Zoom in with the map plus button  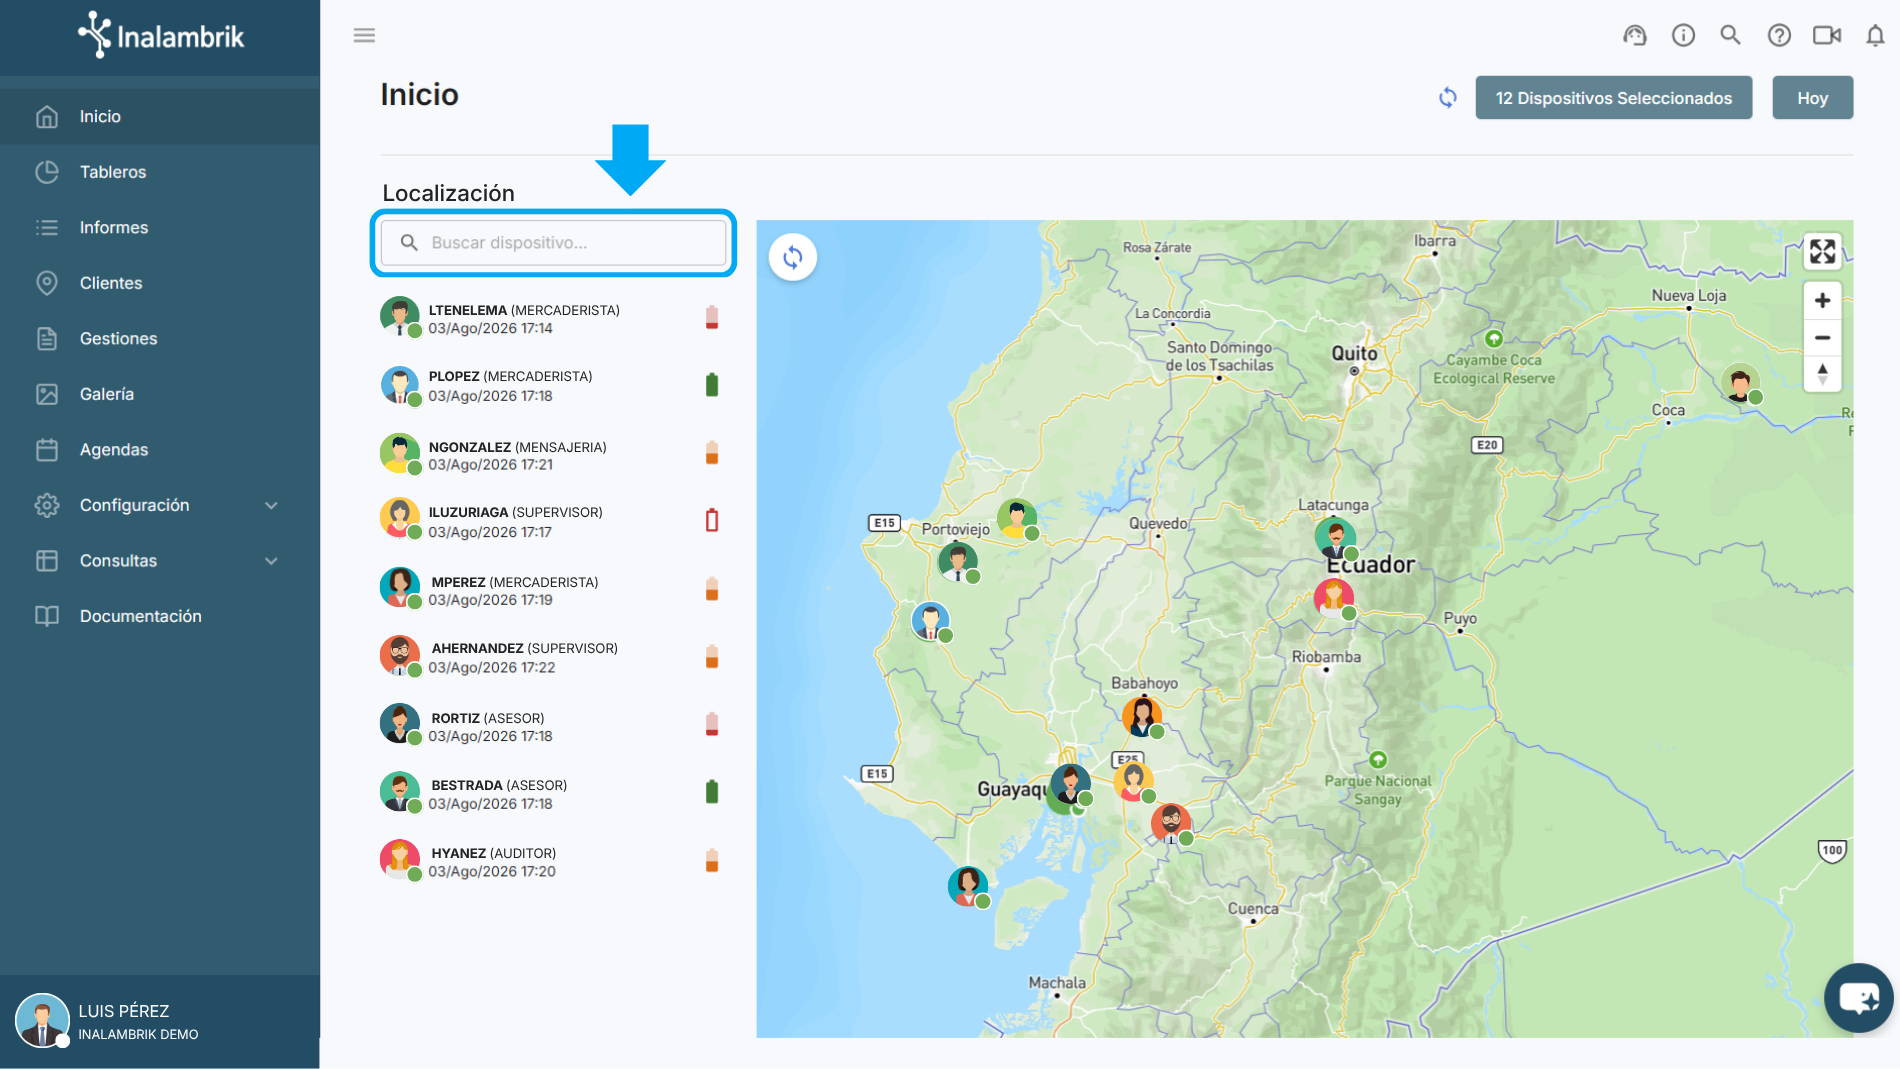tap(1822, 300)
